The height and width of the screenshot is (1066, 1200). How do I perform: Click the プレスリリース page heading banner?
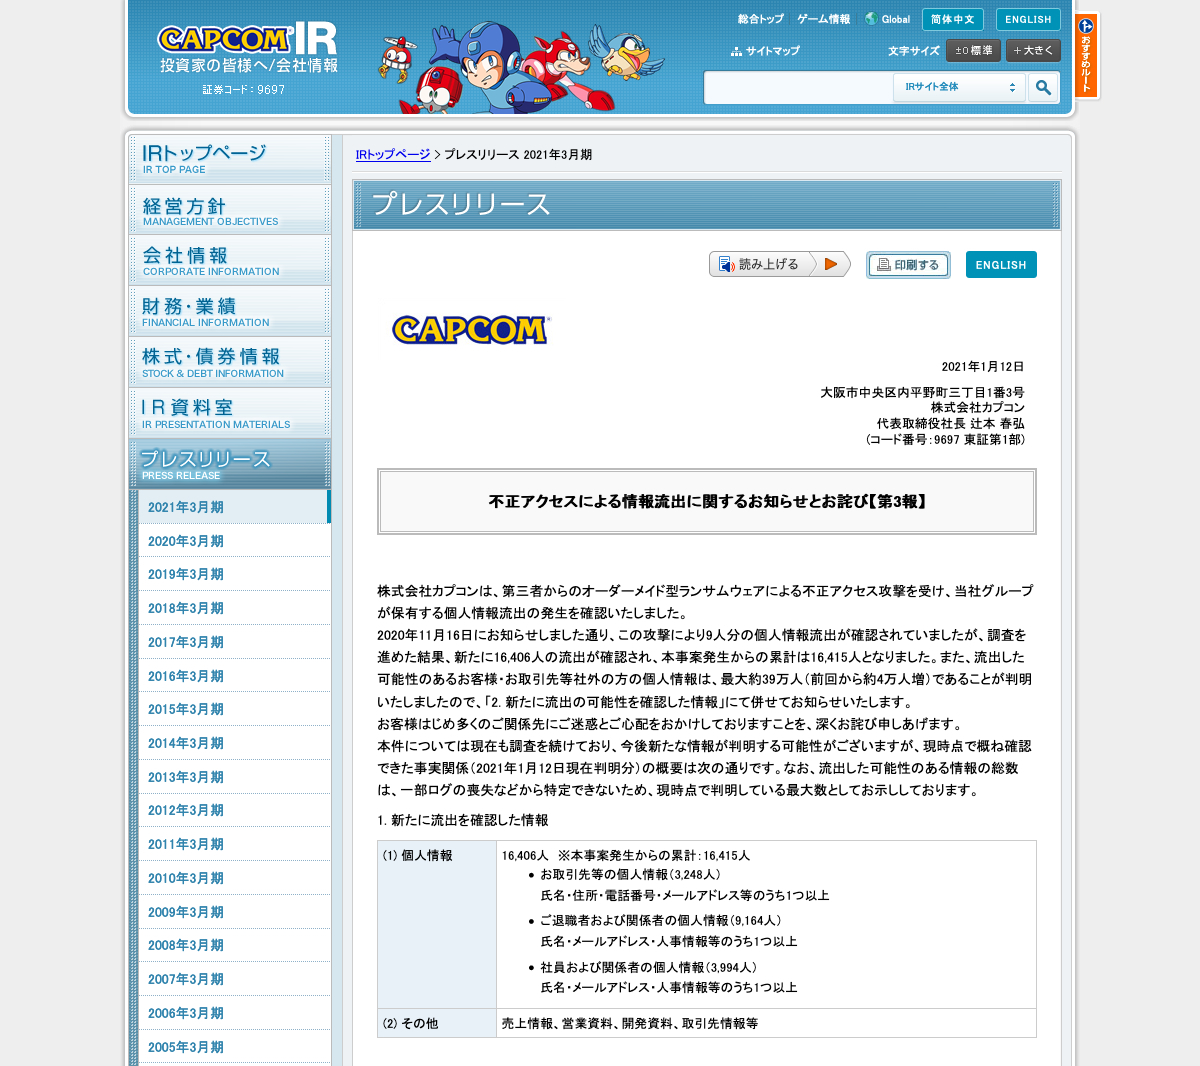coord(707,205)
